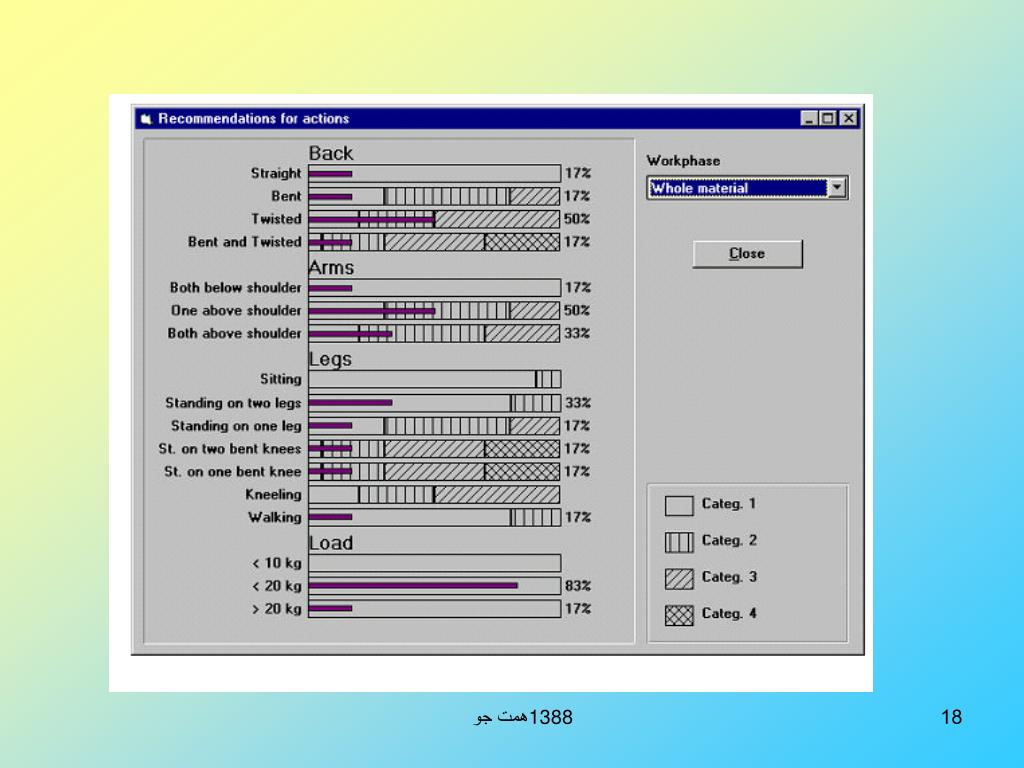Click the 'Kneeling' row label

(x=274, y=494)
